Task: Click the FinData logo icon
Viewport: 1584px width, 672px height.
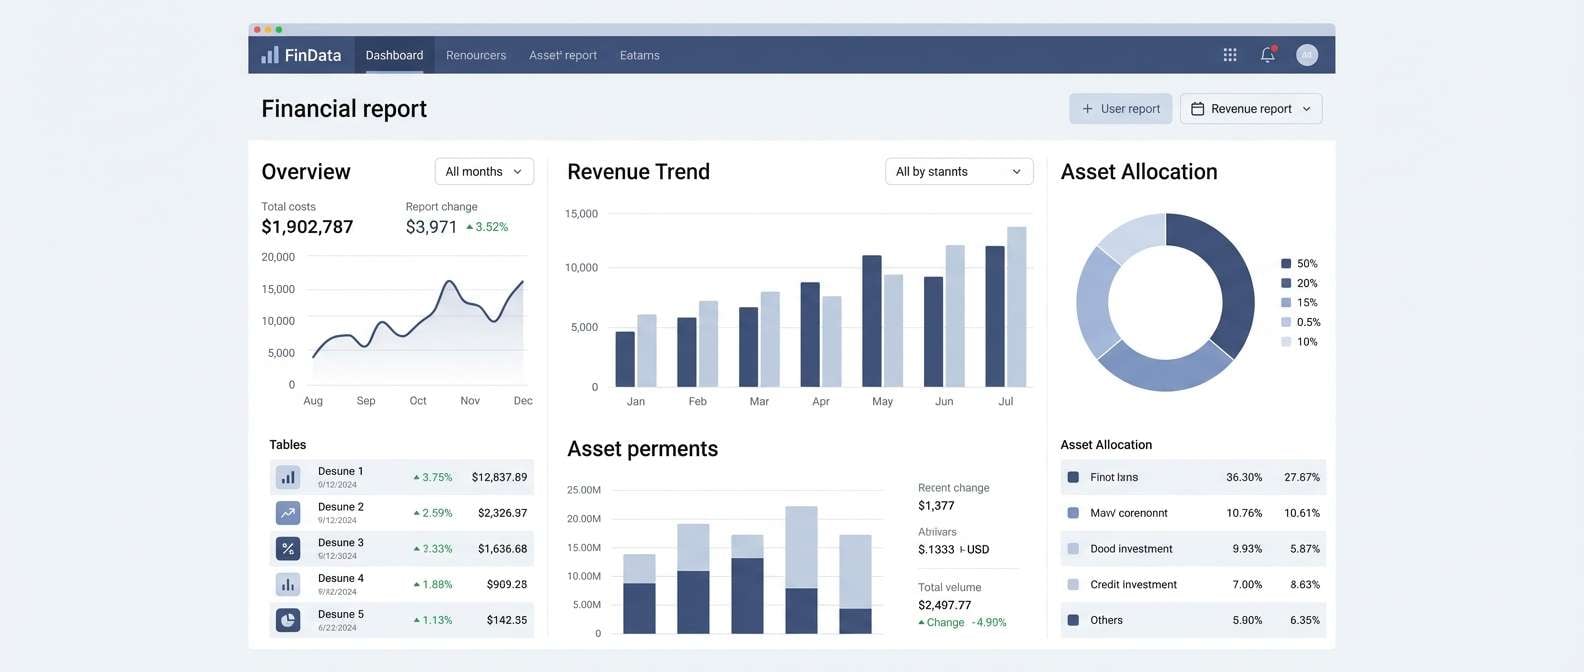Action: (x=270, y=55)
